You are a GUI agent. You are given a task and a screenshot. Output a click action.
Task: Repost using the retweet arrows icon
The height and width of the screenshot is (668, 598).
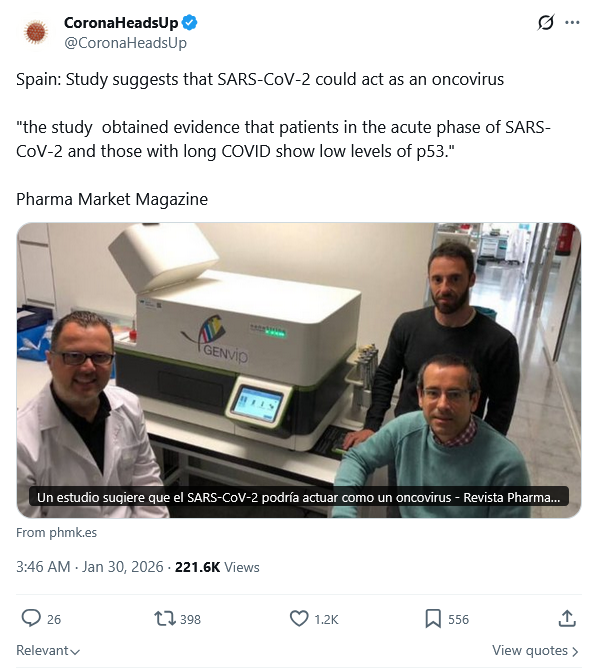tap(165, 619)
